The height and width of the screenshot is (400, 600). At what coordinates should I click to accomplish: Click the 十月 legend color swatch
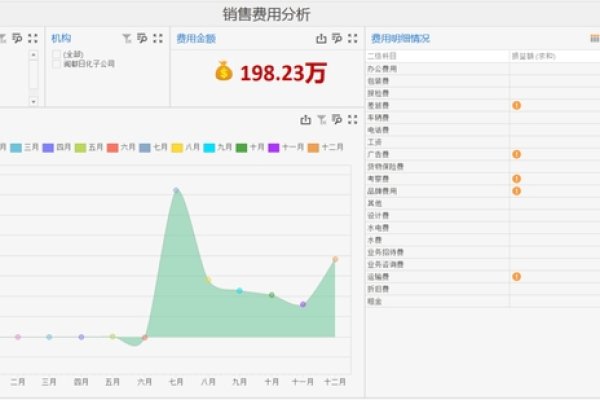click(x=241, y=147)
